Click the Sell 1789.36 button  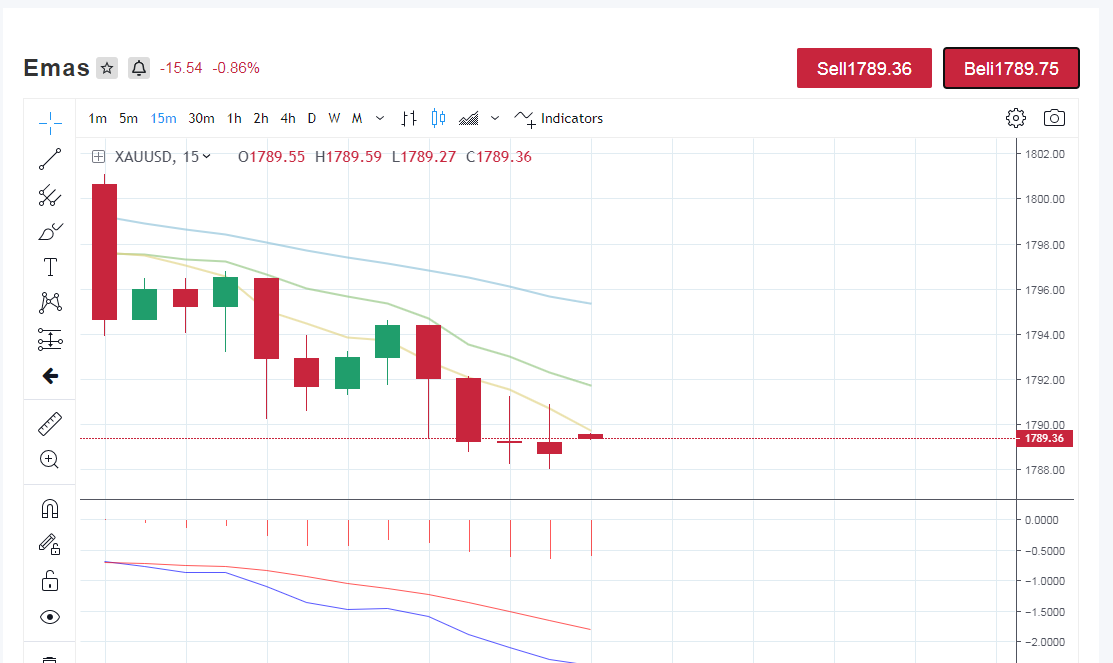pyautogui.click(x=864, y=68)
